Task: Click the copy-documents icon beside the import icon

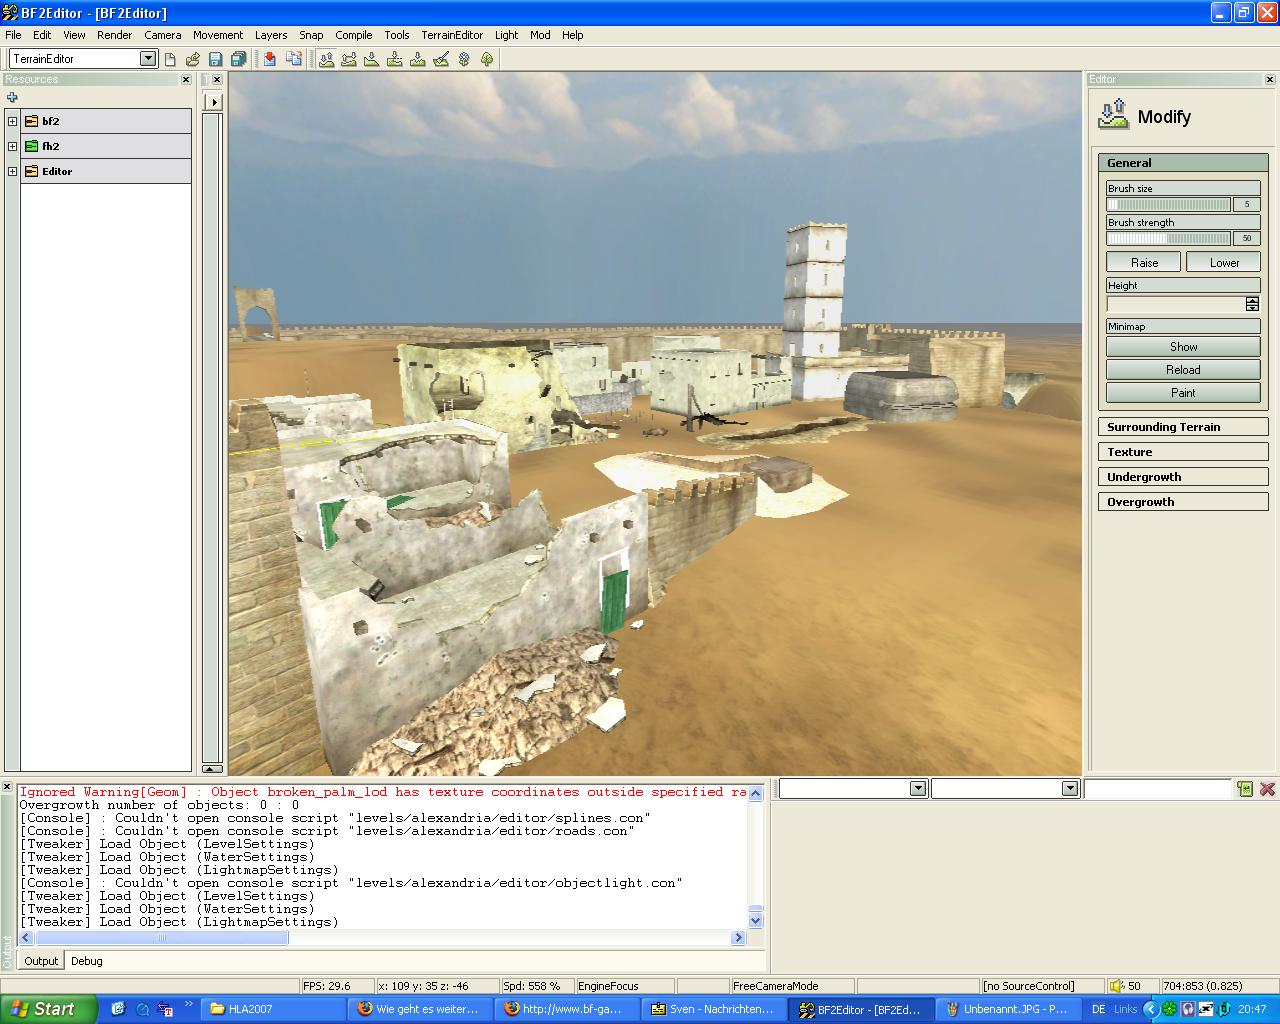Action: pos(294,59)
